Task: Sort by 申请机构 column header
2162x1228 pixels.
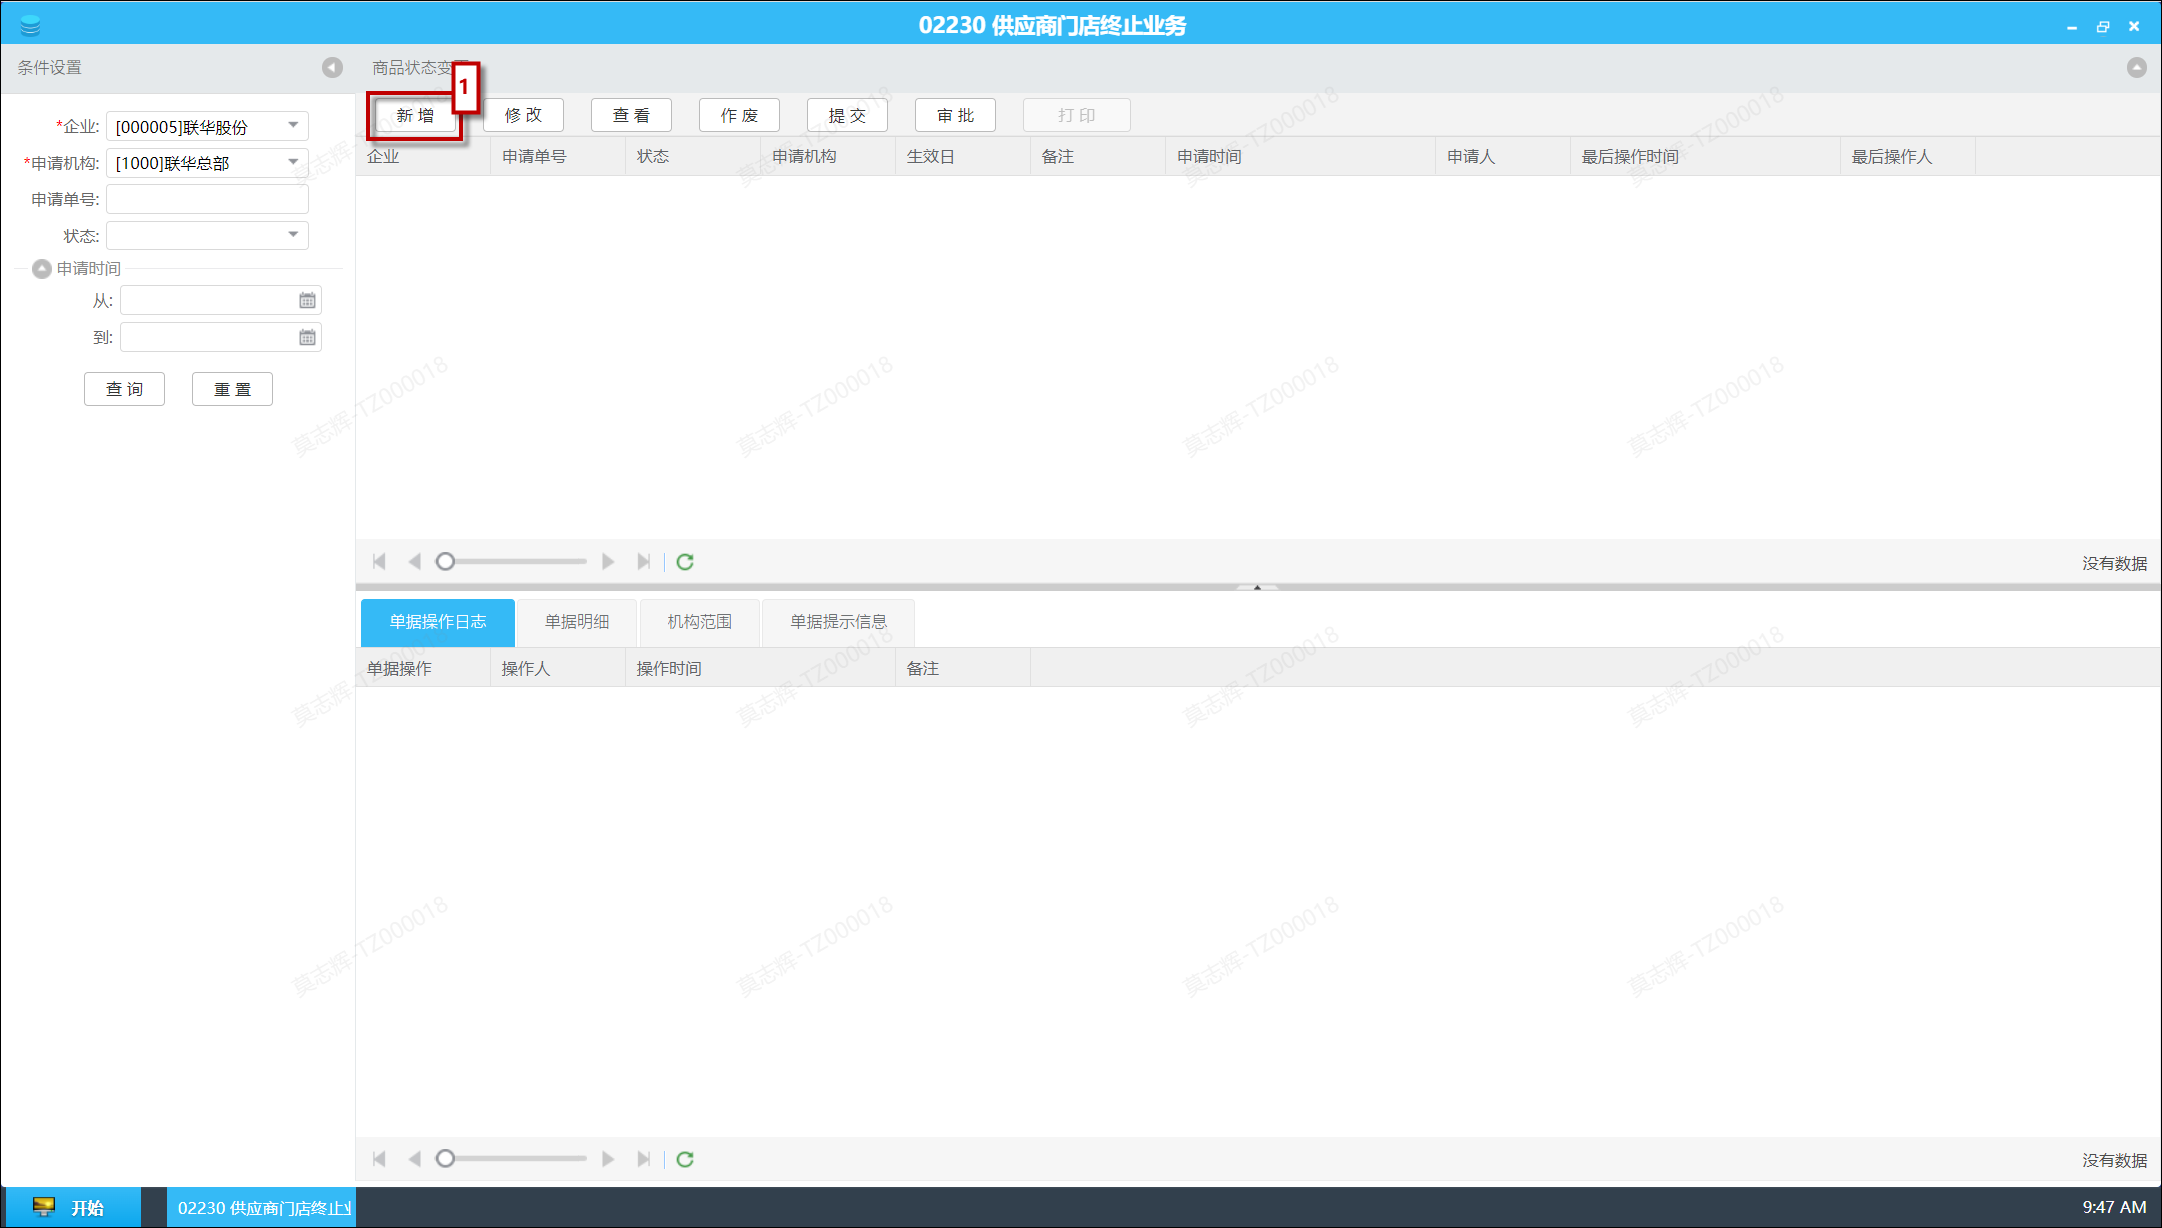Action: click(828, 157)
